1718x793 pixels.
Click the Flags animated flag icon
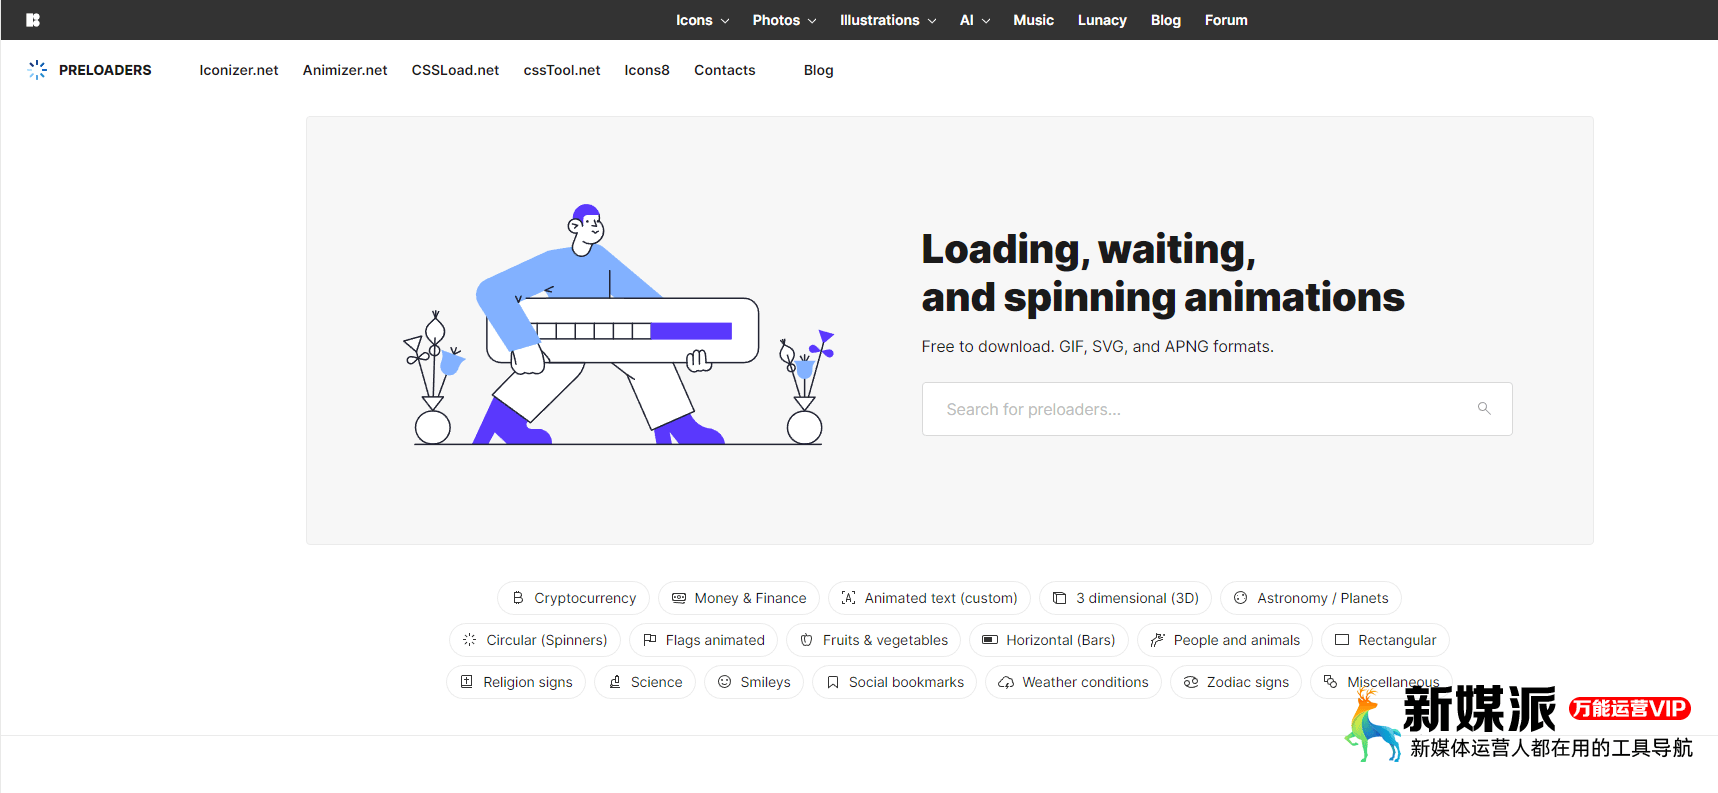(650, 640)
